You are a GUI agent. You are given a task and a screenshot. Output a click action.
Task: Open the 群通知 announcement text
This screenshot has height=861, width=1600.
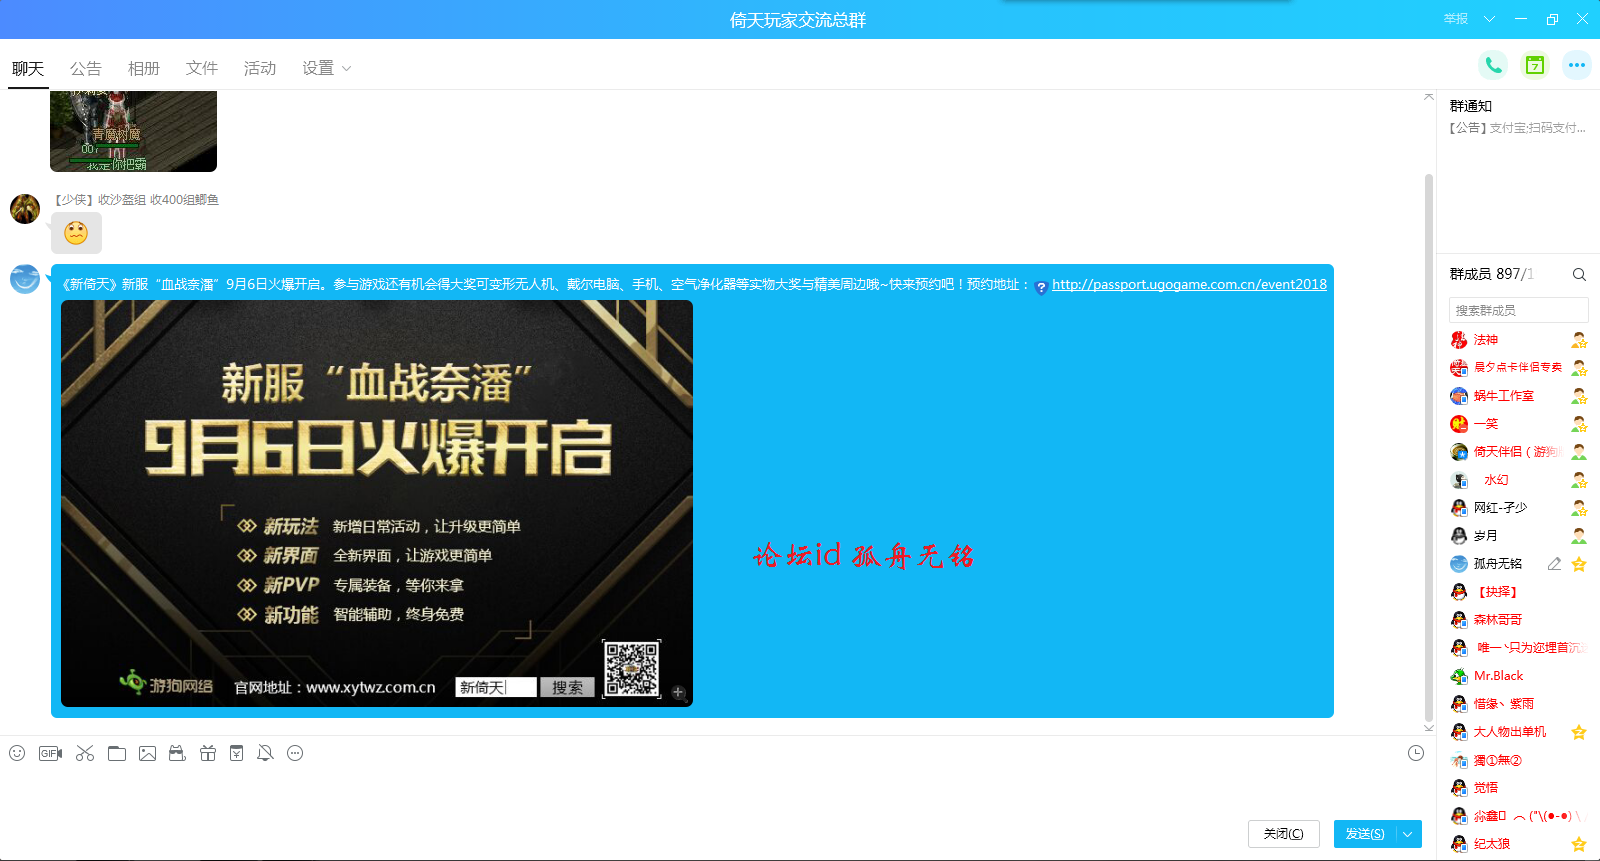[1517, 128]
